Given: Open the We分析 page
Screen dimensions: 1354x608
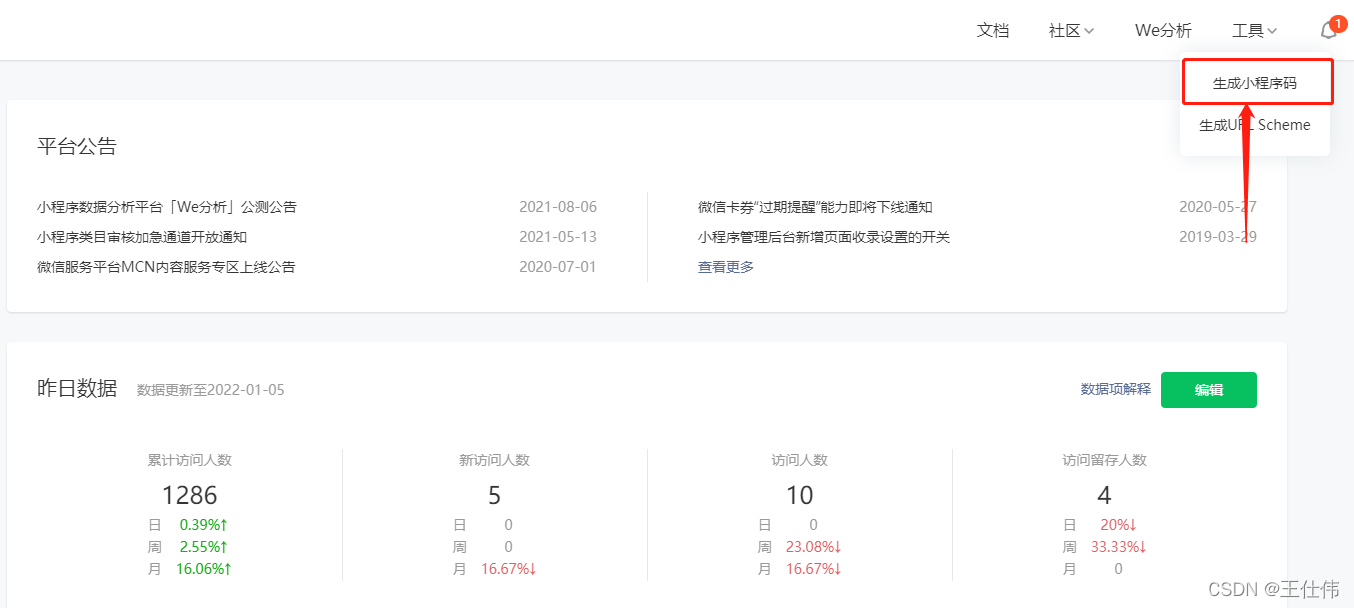Looking at the screenshot, I should tap(1163, 31).
